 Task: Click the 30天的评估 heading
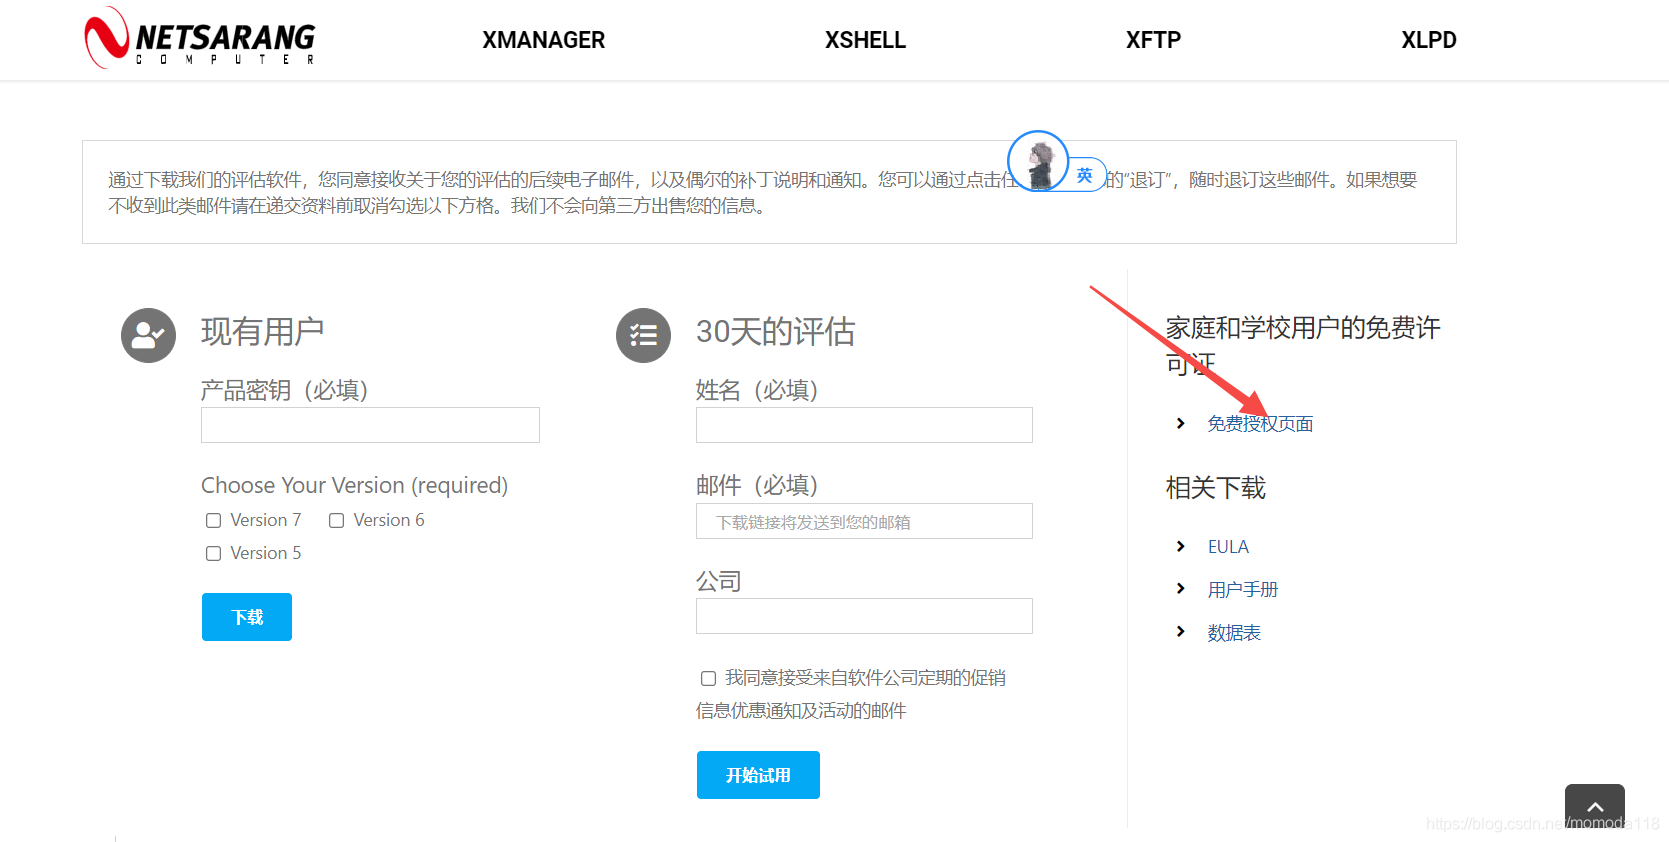776,332
